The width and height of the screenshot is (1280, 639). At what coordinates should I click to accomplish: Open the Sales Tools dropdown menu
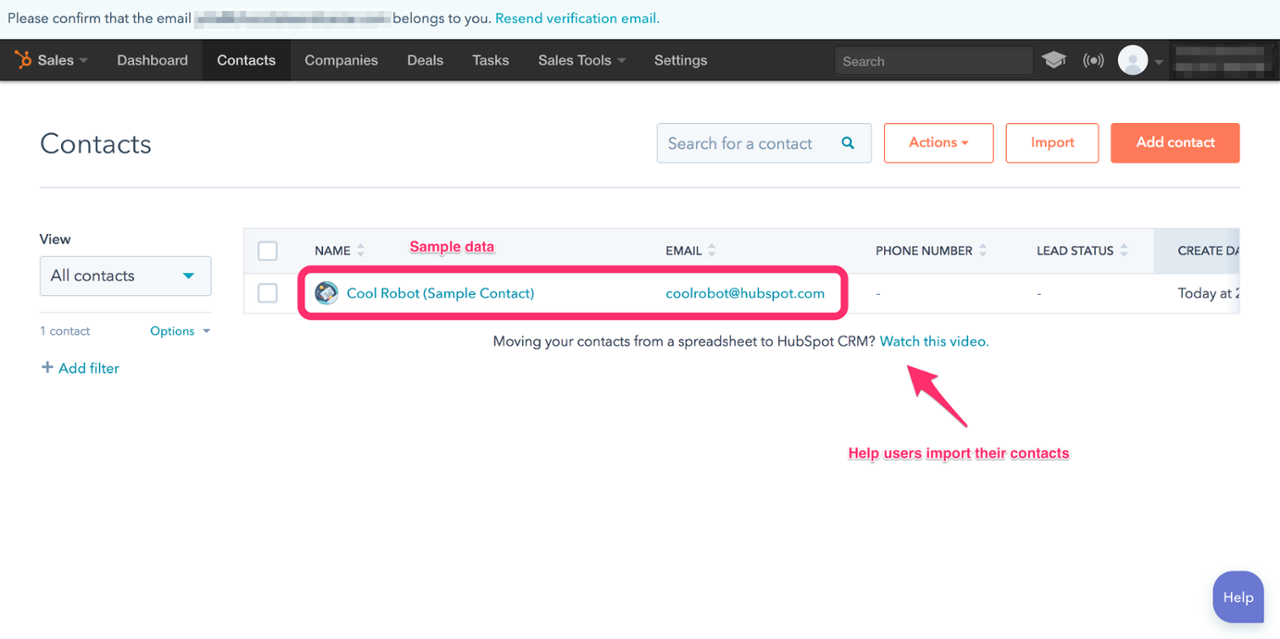click(582, 60)
